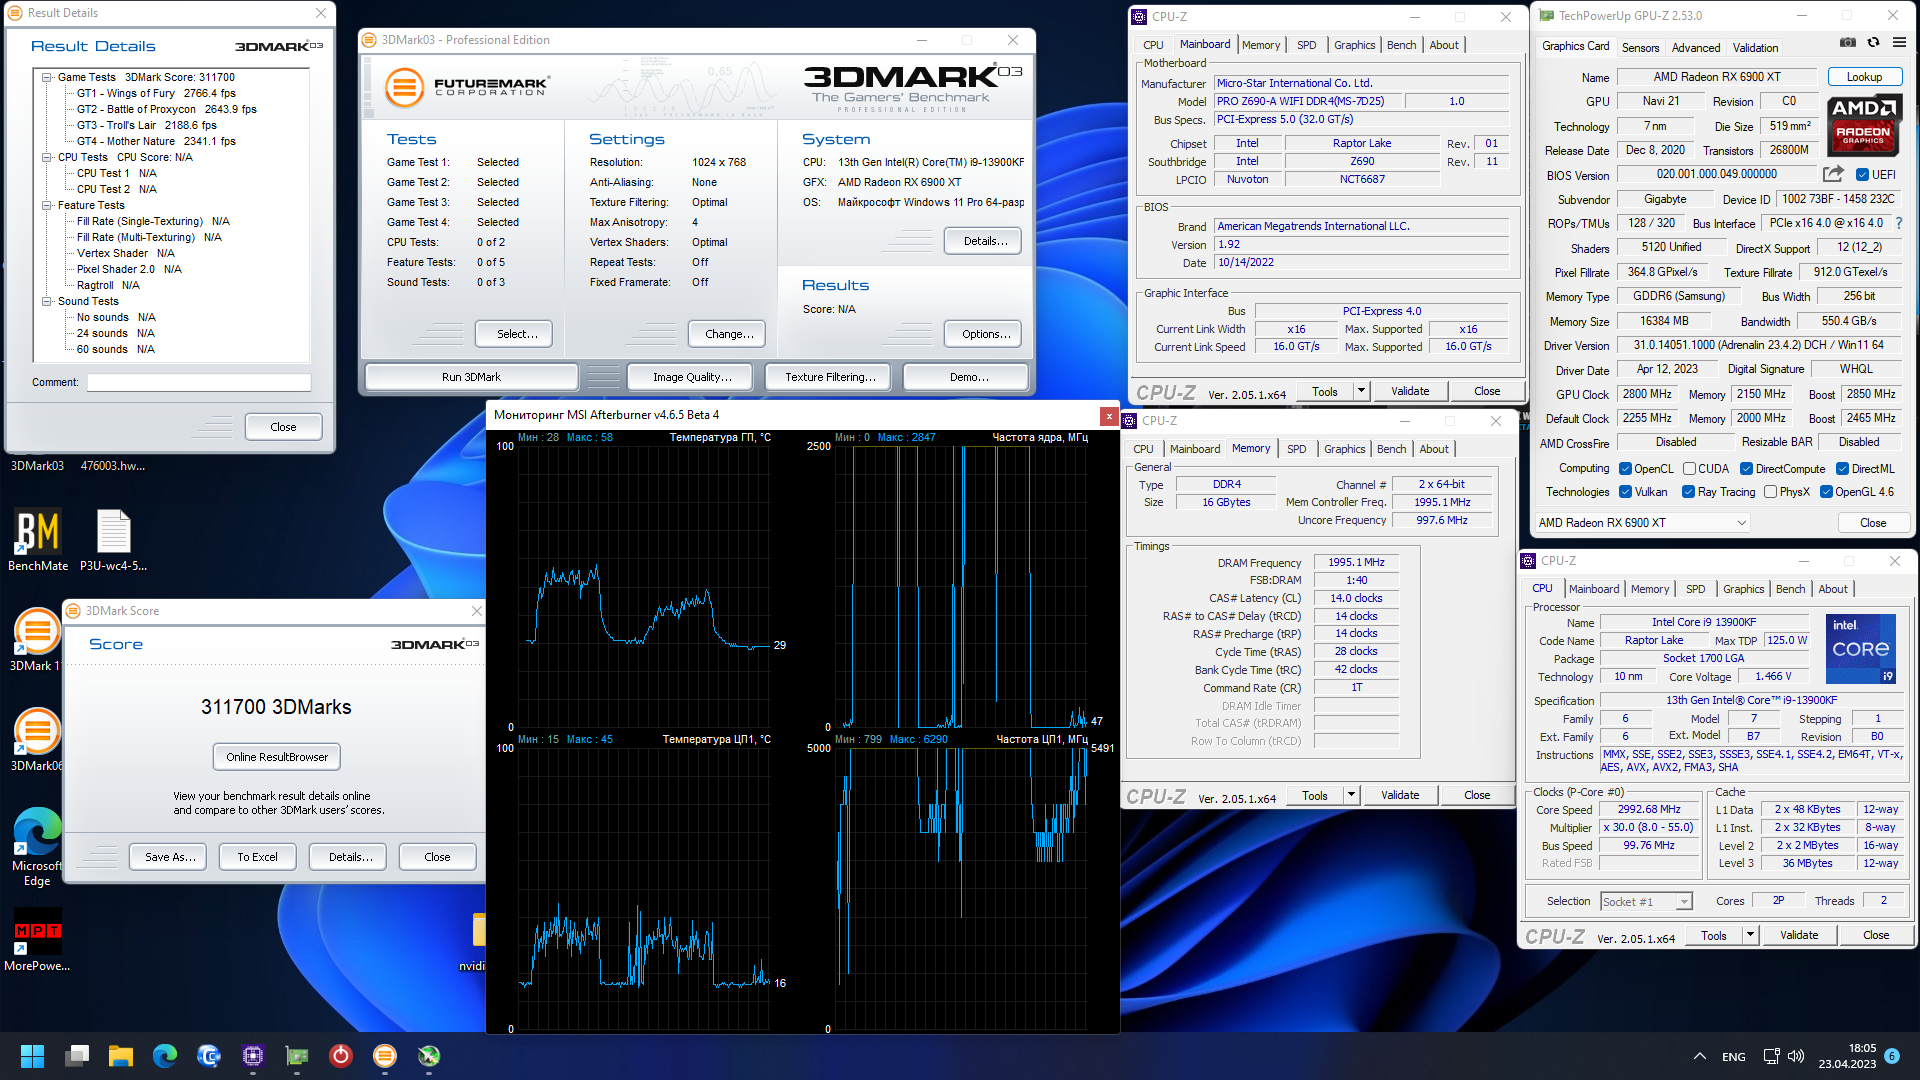Close the MSI Afterburner monitoring window
This screenshot has width=1920, height=1080.
[x=1108, y=415]
